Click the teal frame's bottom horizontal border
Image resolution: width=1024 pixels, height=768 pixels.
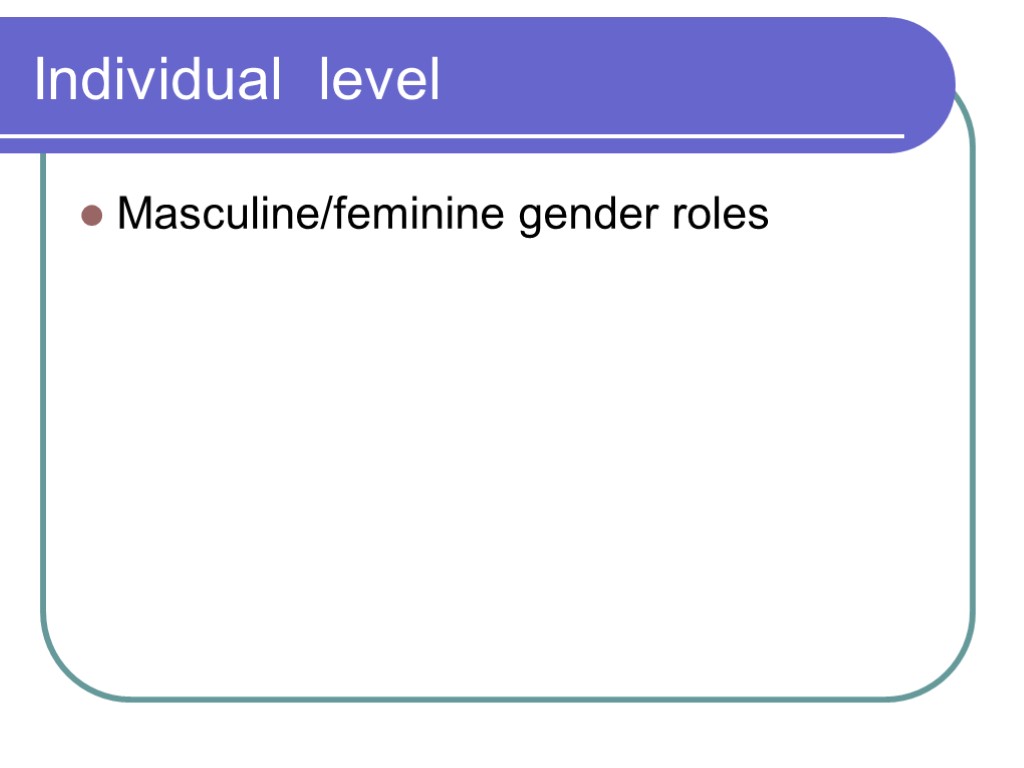[500, 698]
